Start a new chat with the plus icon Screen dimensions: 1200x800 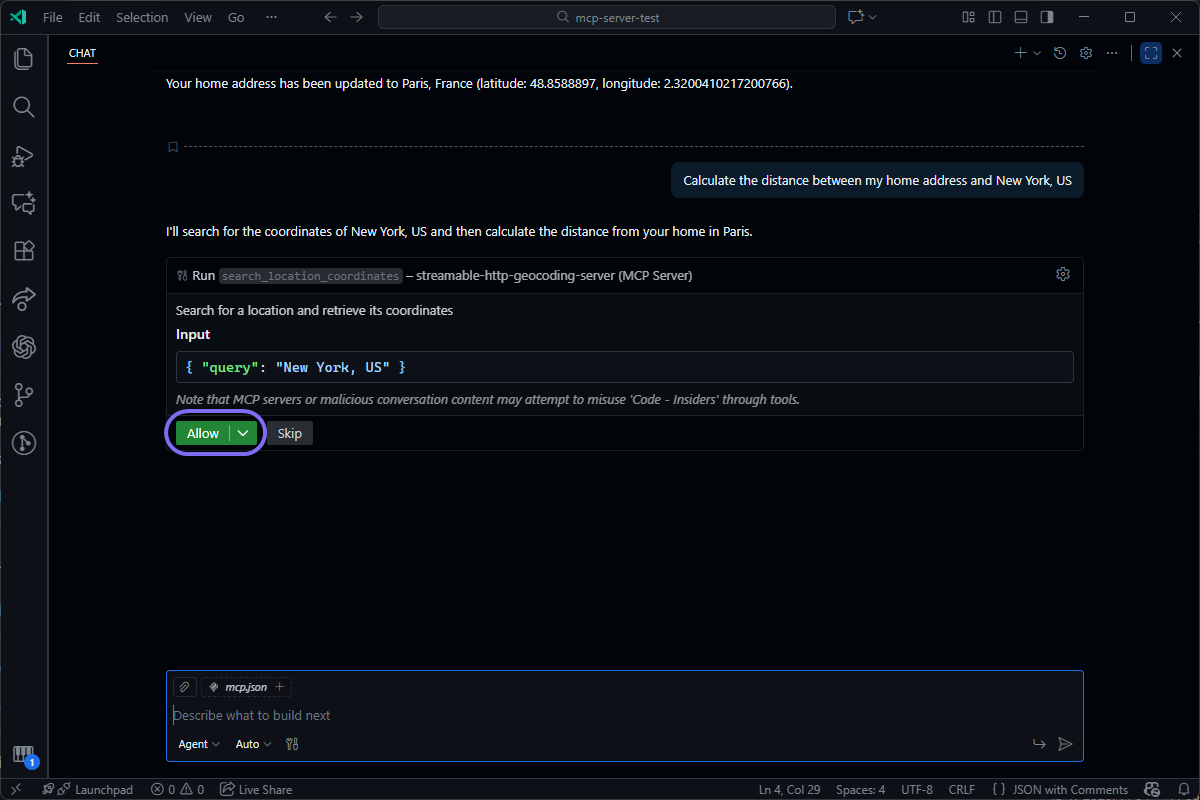1020,53
